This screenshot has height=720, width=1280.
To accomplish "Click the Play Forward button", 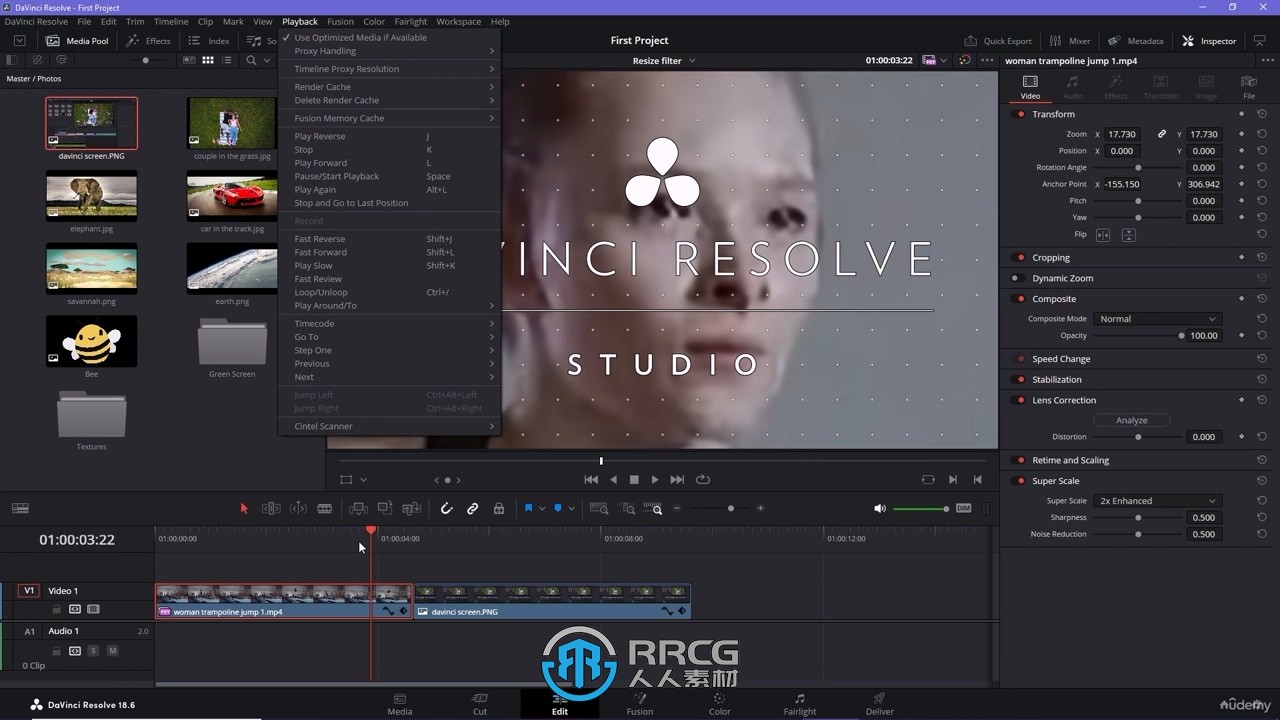I will (x=655, y=480).
